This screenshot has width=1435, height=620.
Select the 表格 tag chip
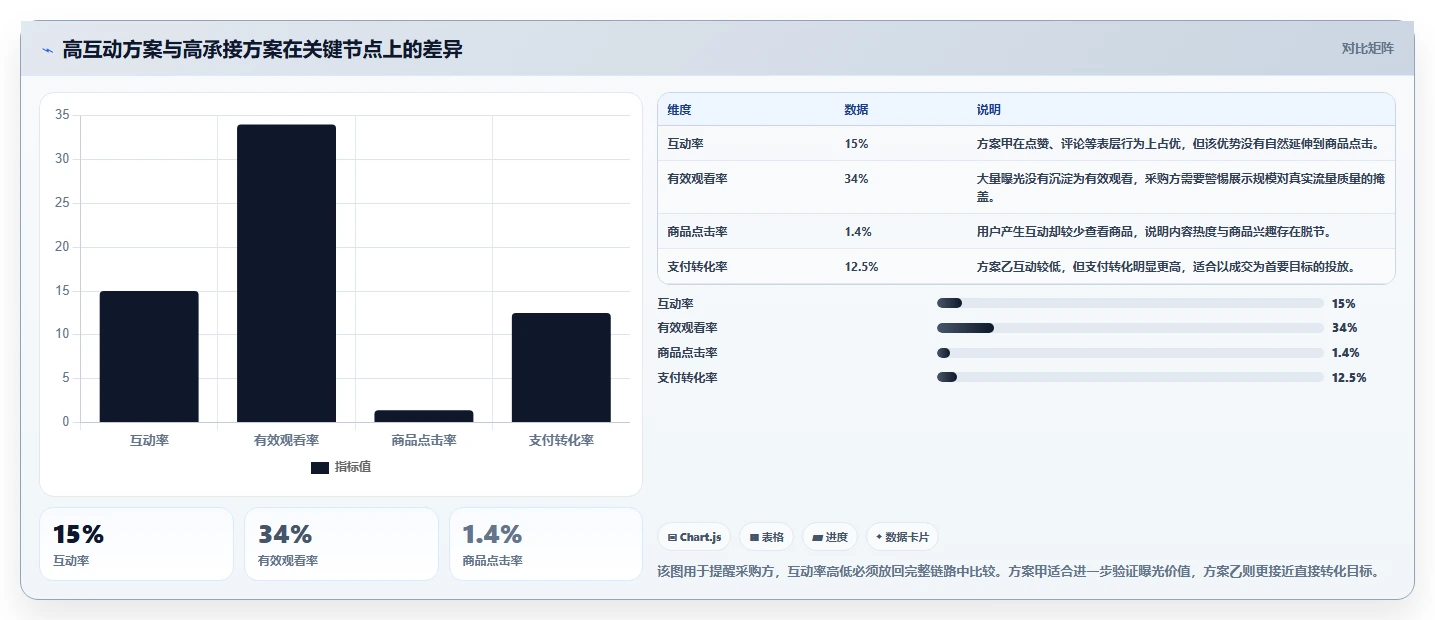[x=766, y=537]
